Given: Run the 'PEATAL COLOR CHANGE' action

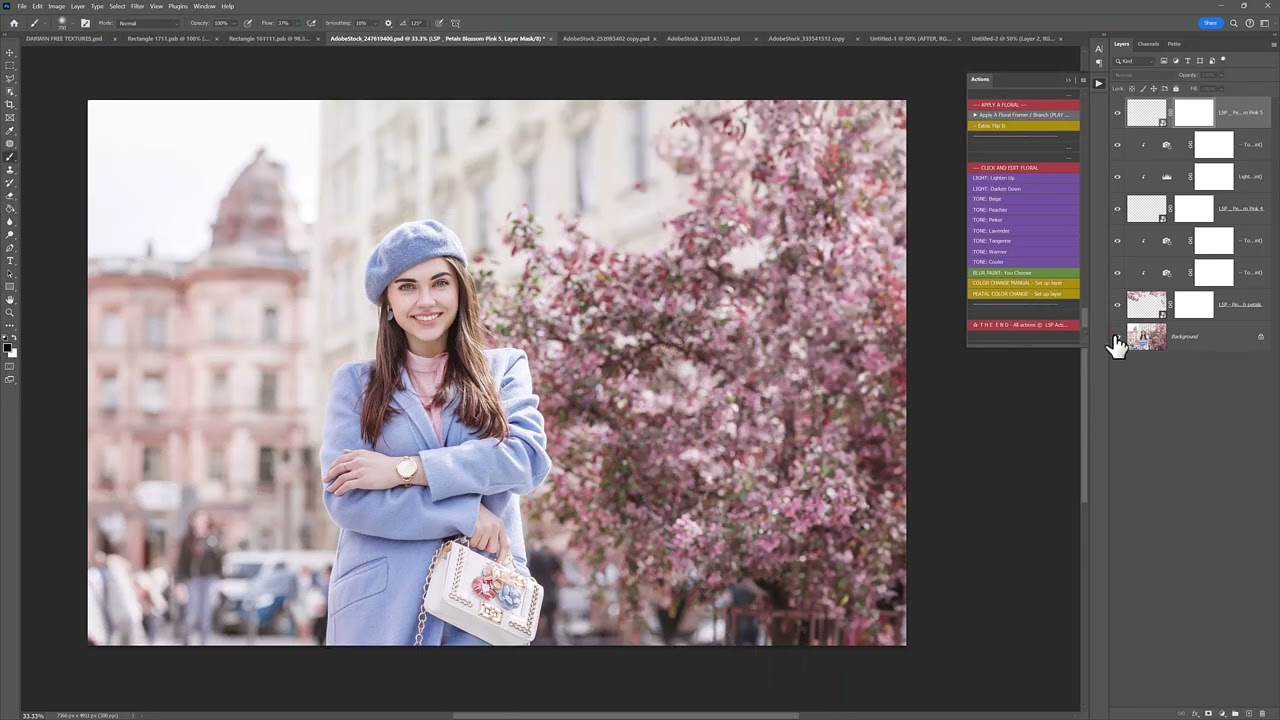Looking at the screenshot, I should pos(1024,294).
